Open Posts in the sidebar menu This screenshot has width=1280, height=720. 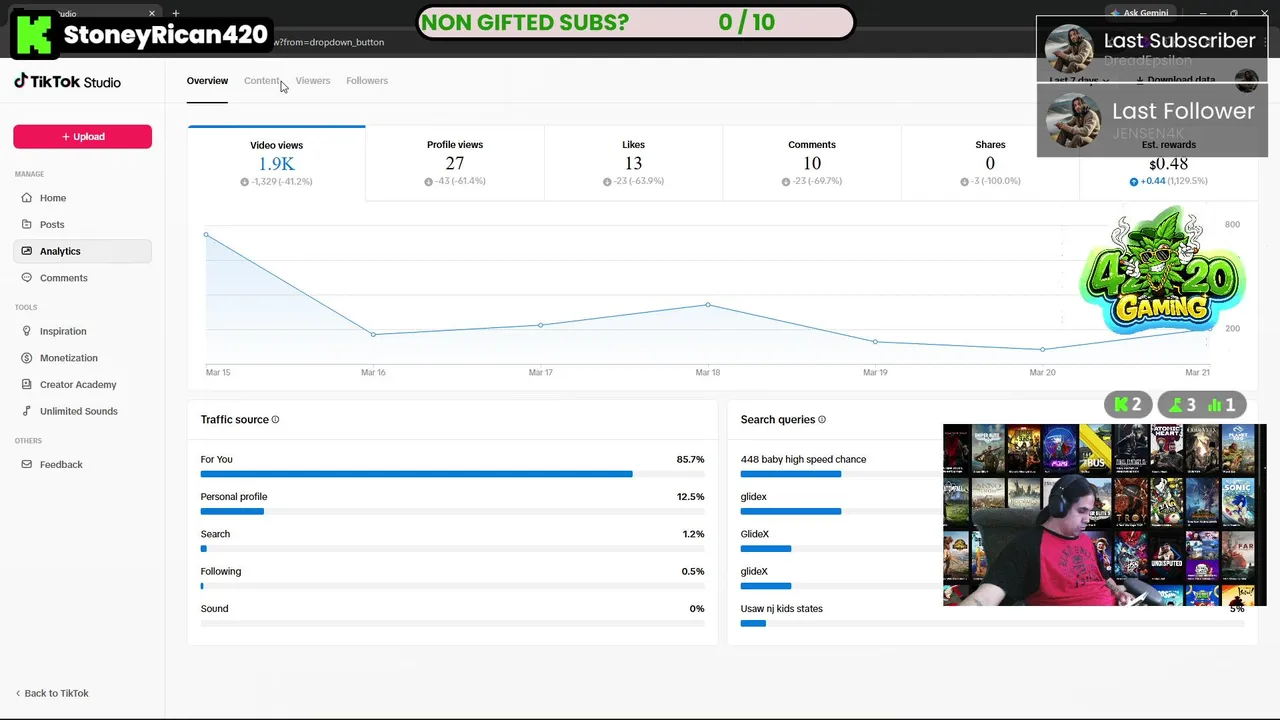click(82, 225)
